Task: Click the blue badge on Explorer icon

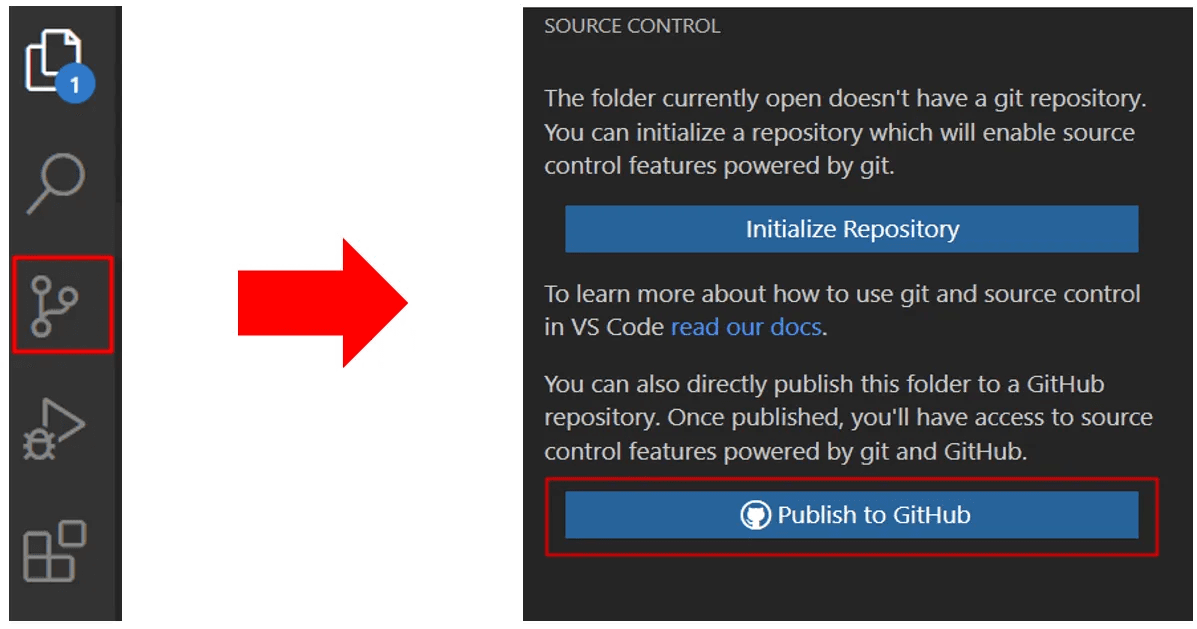Action: coord(75,83)
